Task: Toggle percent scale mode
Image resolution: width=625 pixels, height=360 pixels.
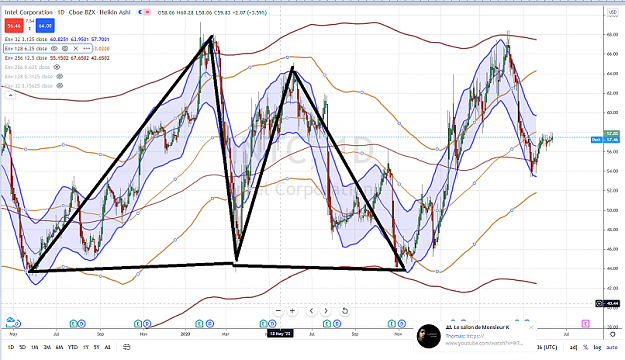Action: pos(586,347)
